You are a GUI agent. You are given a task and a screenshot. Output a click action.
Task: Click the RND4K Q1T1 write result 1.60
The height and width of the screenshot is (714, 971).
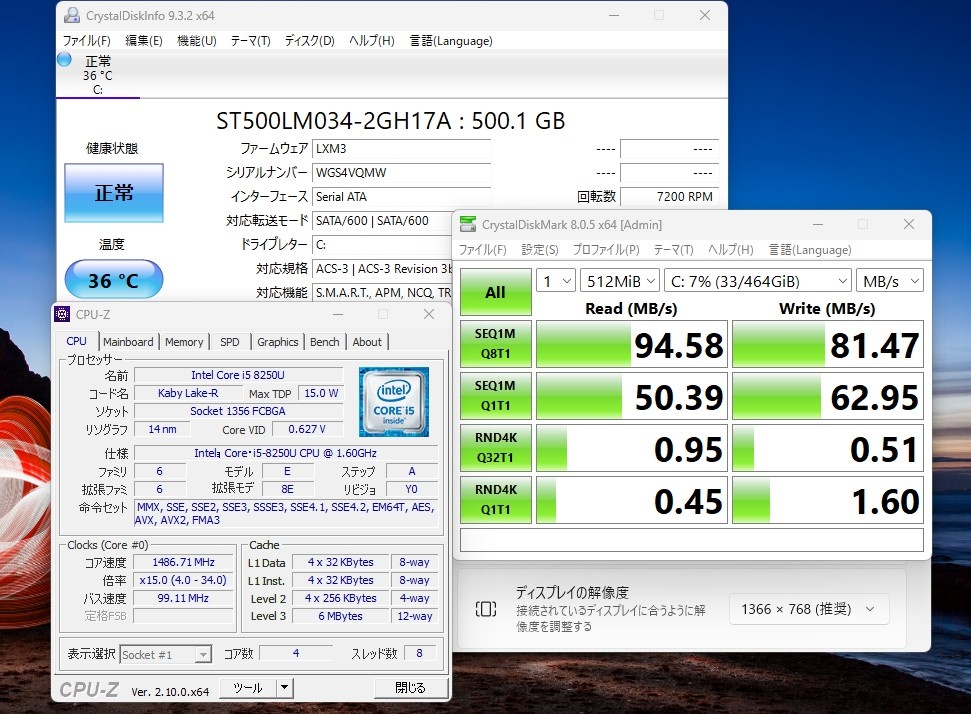pyautogui.click(x=828, y=500)
